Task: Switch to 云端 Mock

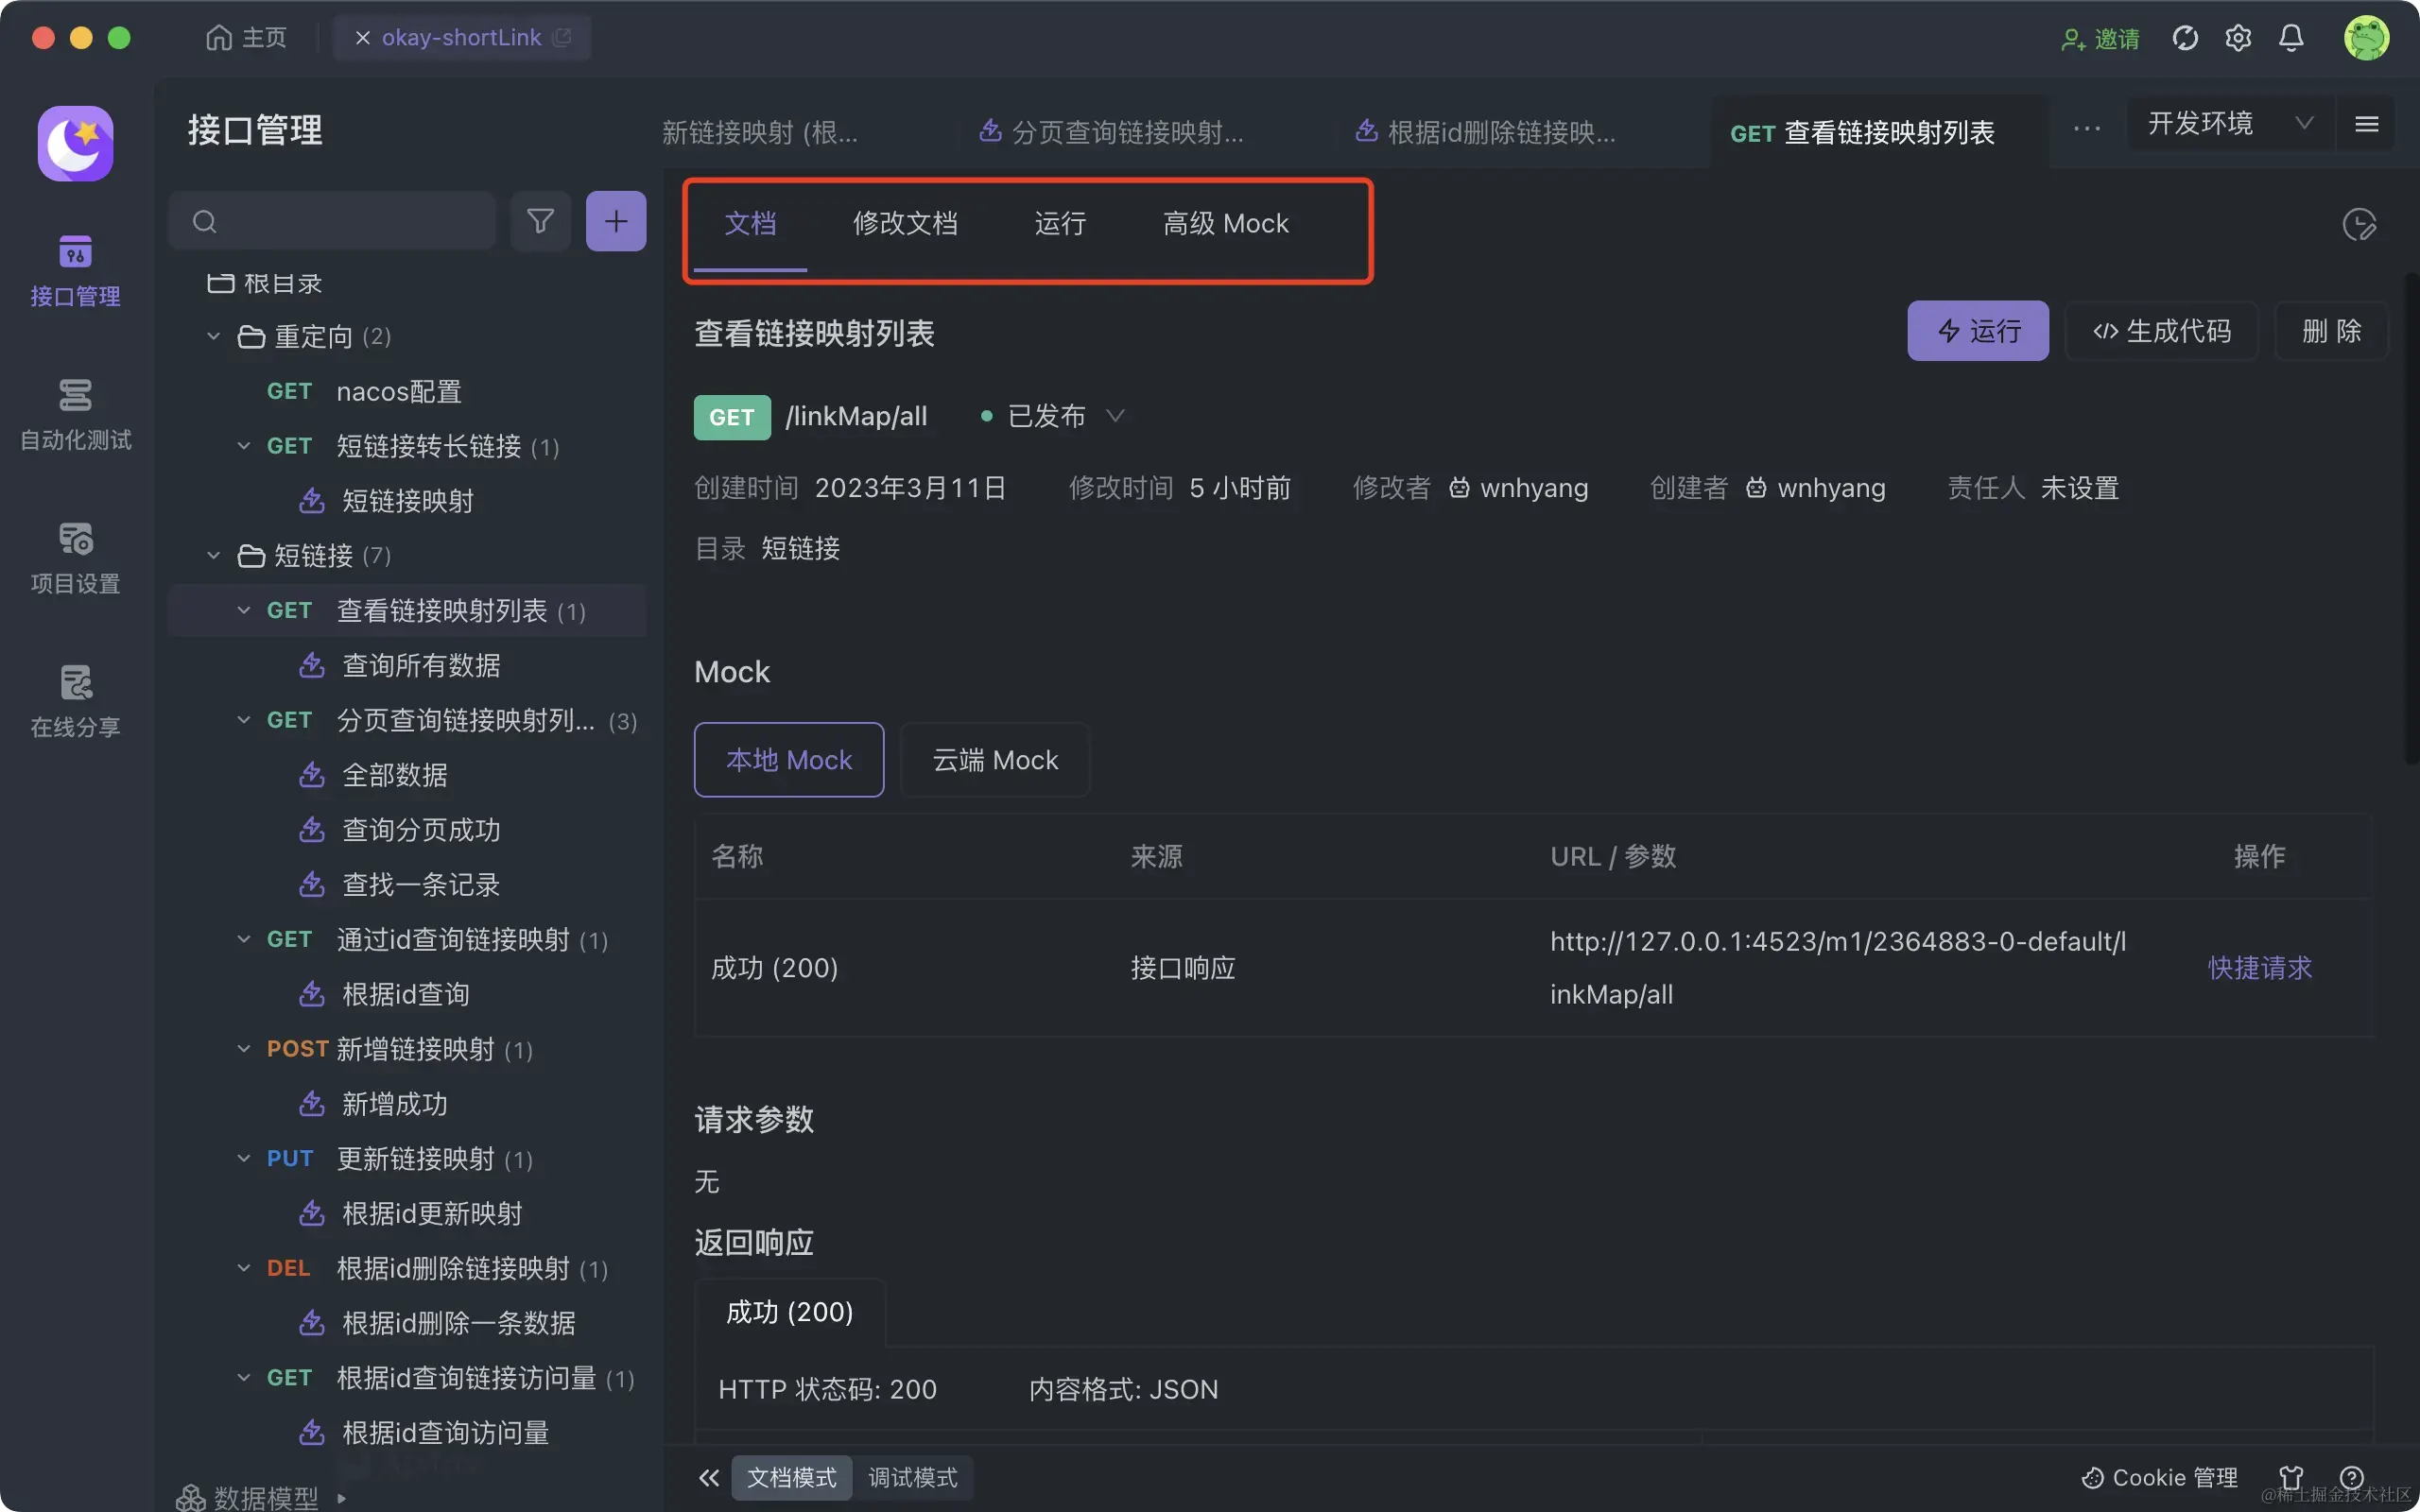Action: pos(994,760)
